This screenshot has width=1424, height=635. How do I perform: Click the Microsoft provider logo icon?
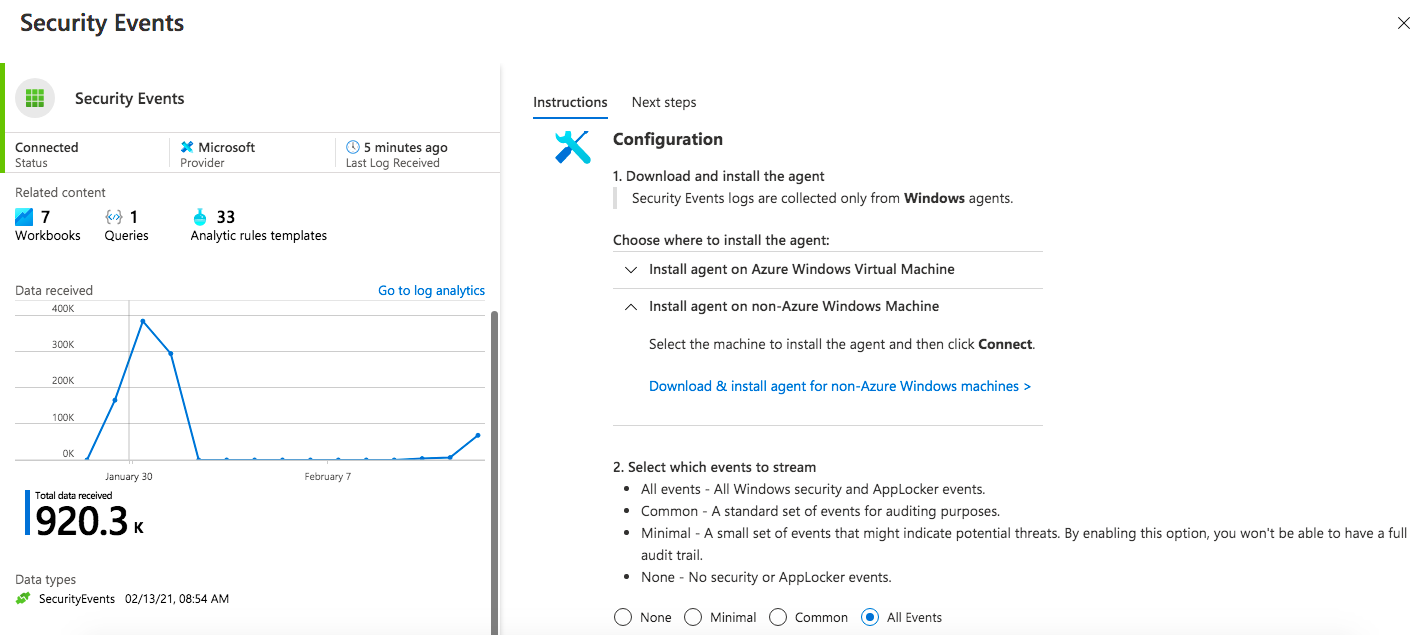(x=187, y=147)
